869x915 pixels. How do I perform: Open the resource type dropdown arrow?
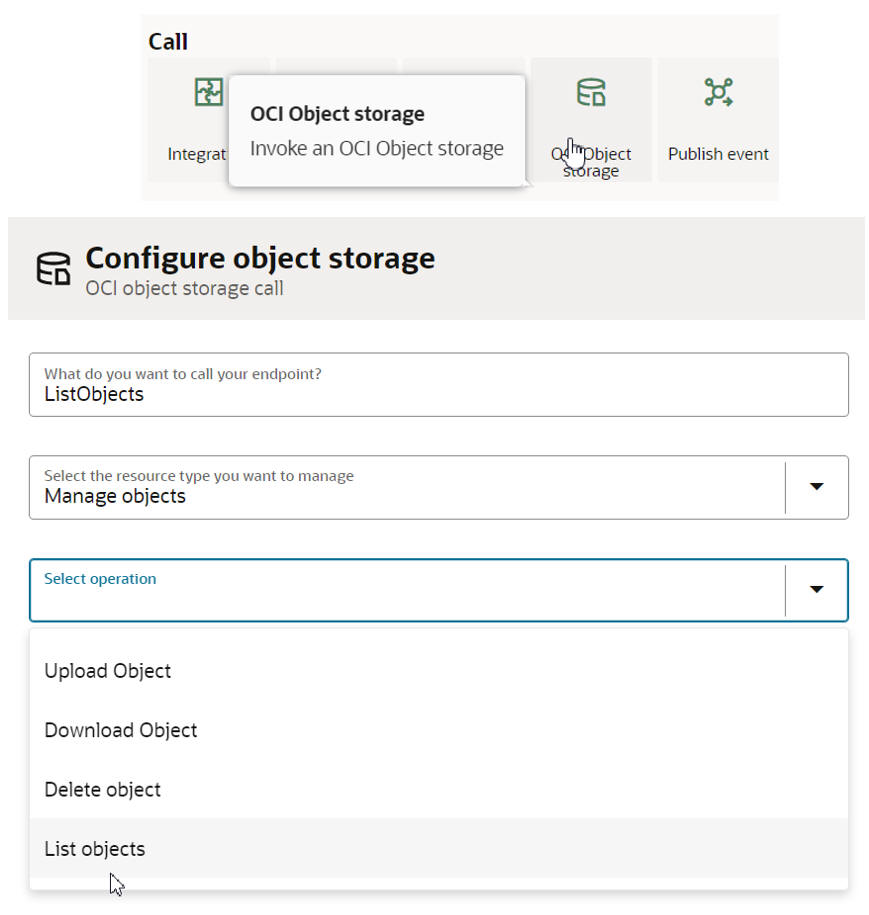[816, 487]
